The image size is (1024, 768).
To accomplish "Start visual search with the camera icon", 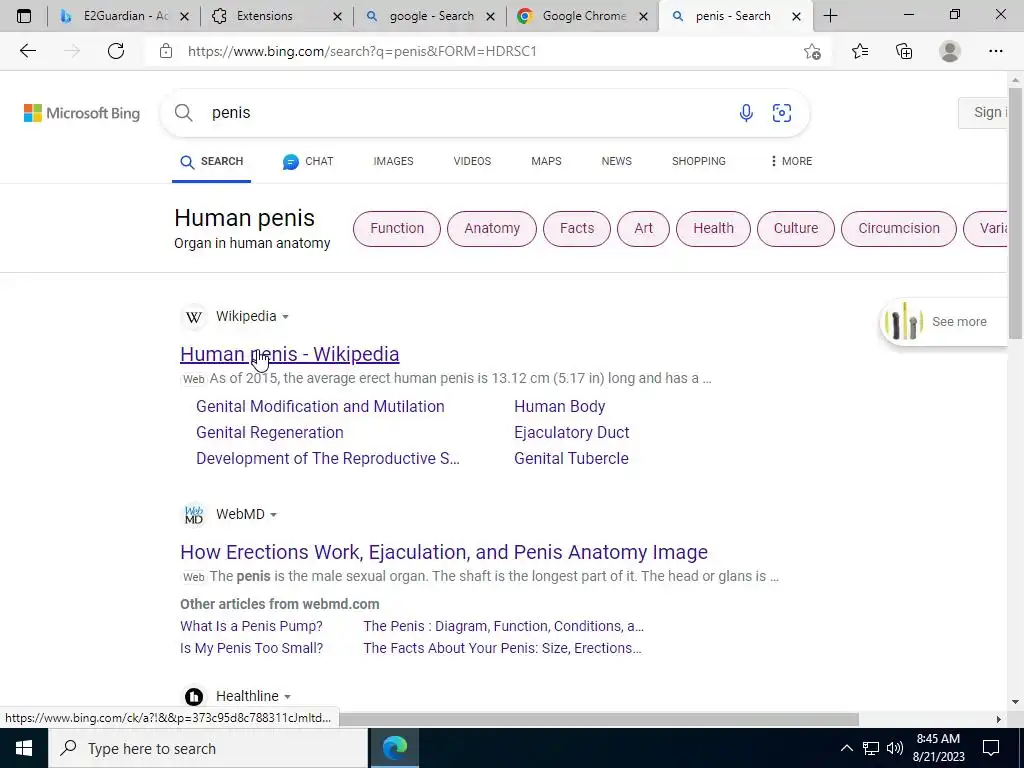I will 782,113.
